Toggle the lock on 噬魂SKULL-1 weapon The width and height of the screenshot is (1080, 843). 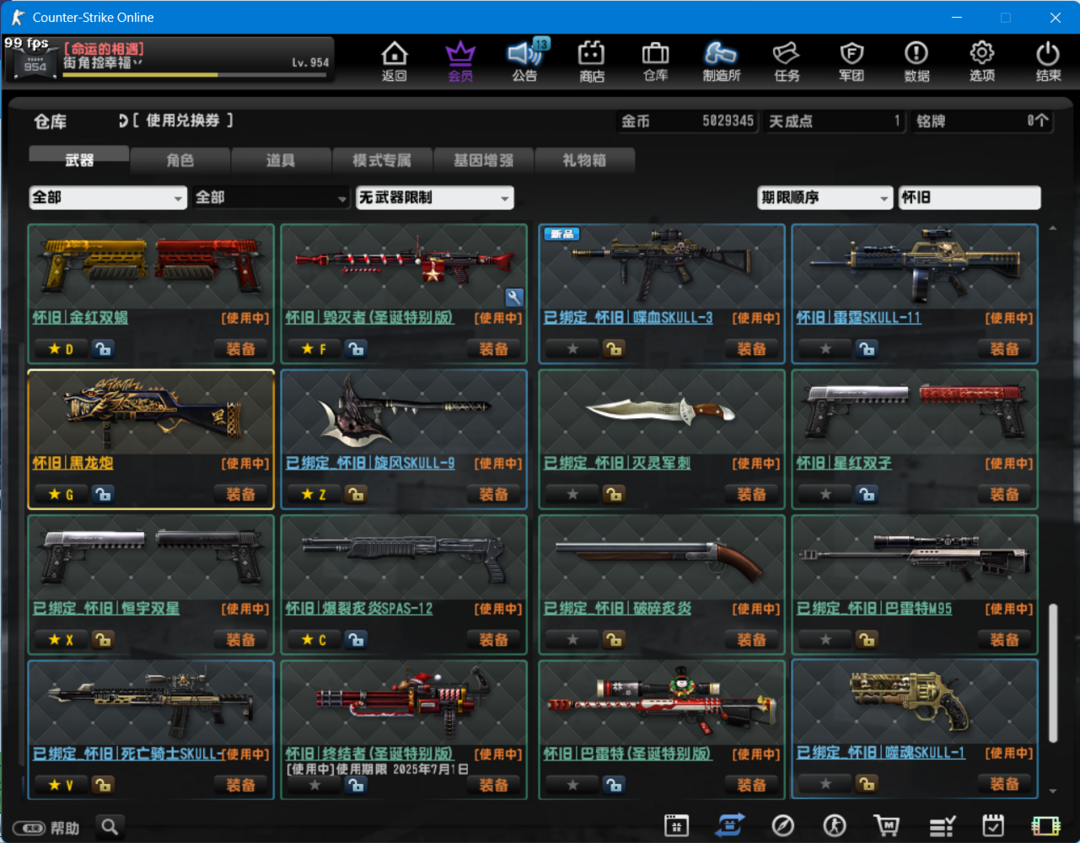tap(866, 783)
